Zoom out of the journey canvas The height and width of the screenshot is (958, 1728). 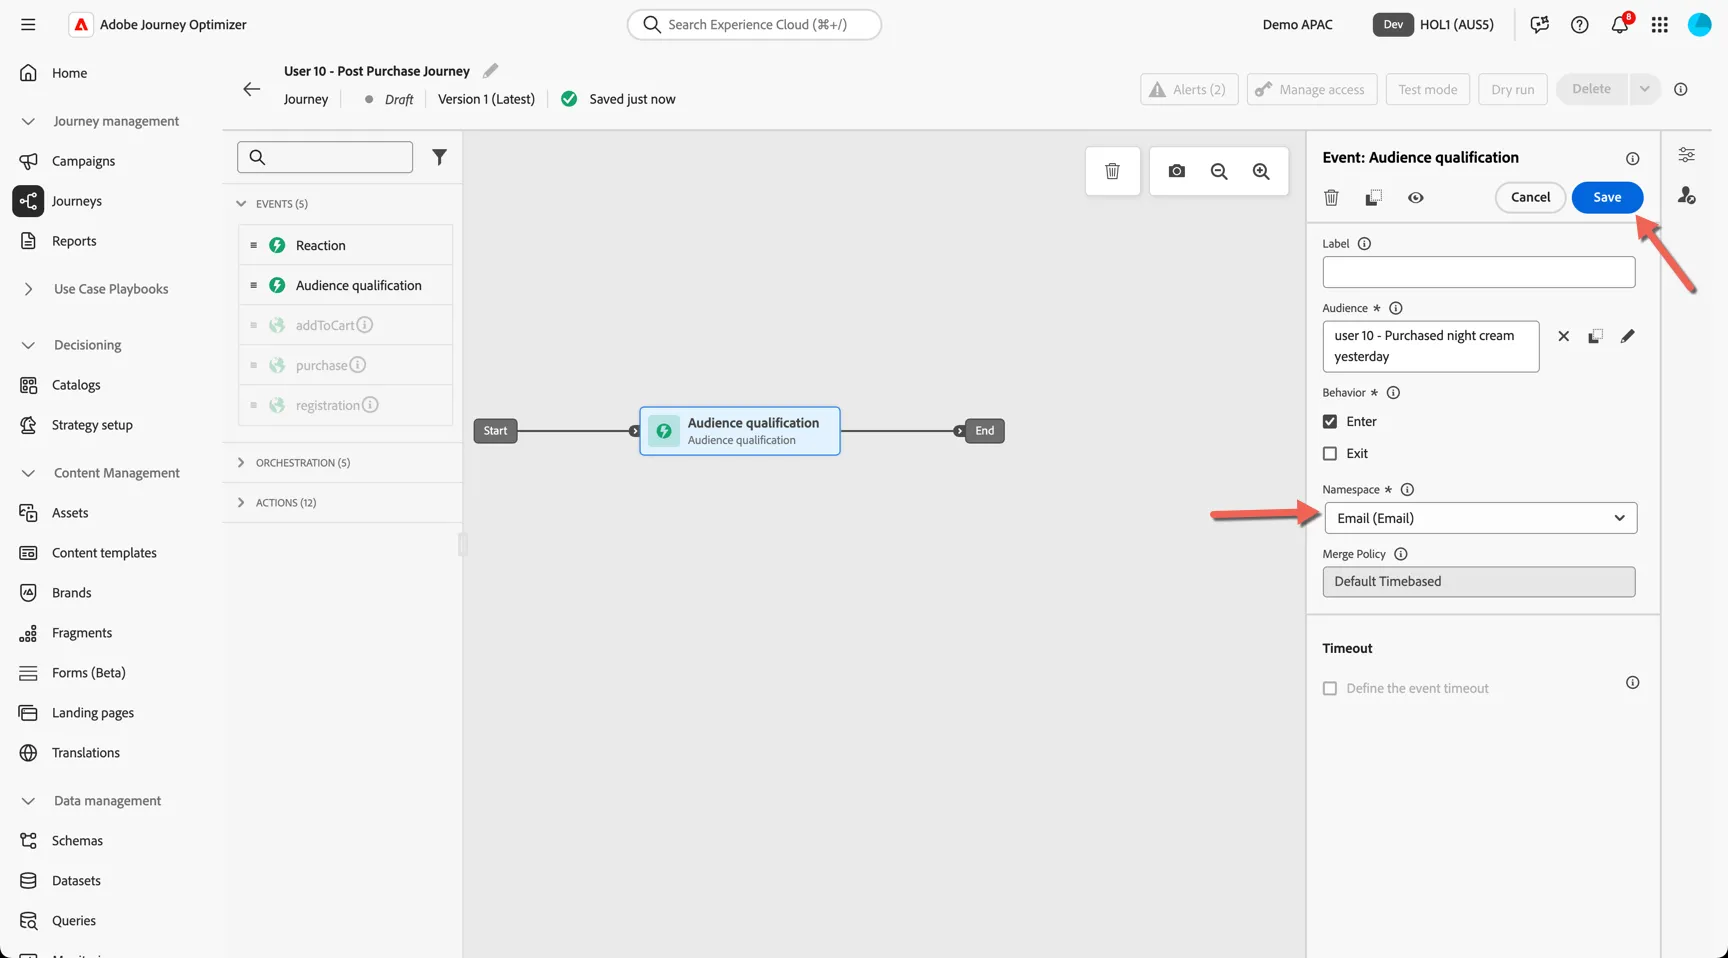point(1219,171)
